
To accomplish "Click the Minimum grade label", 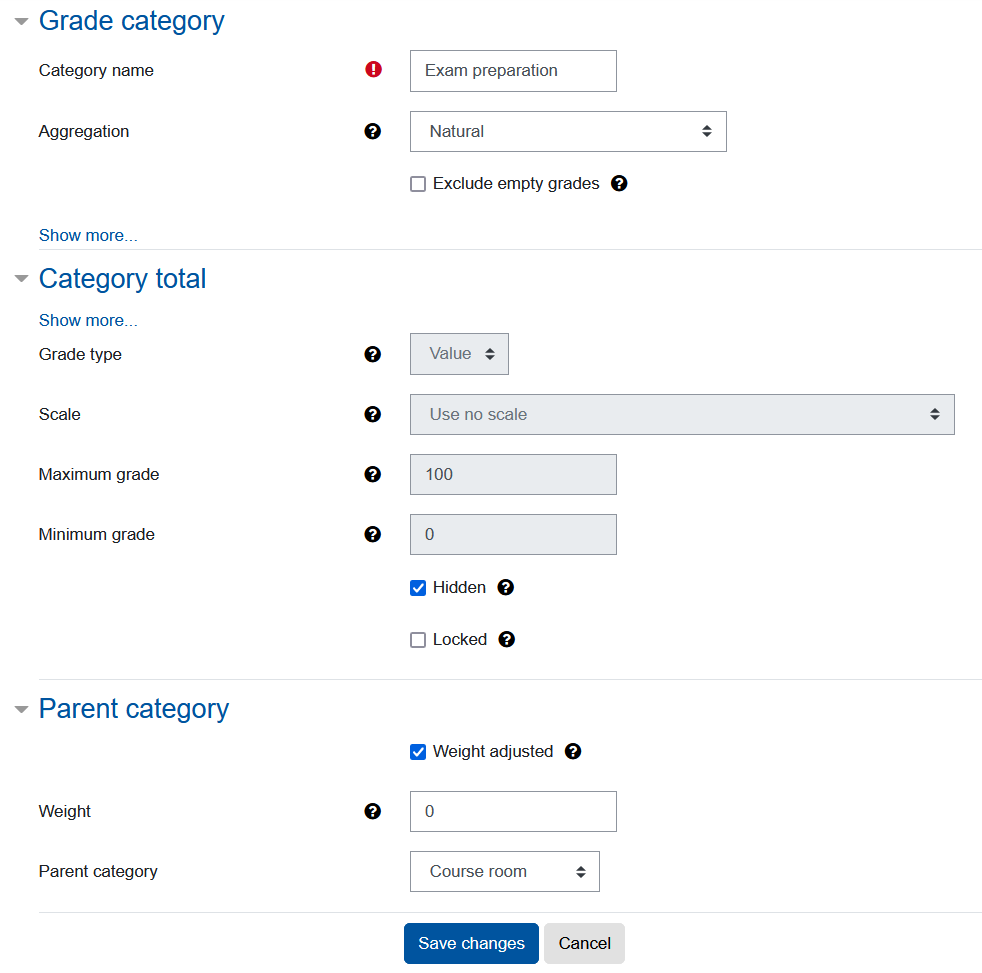I will [x=96, y=535].
